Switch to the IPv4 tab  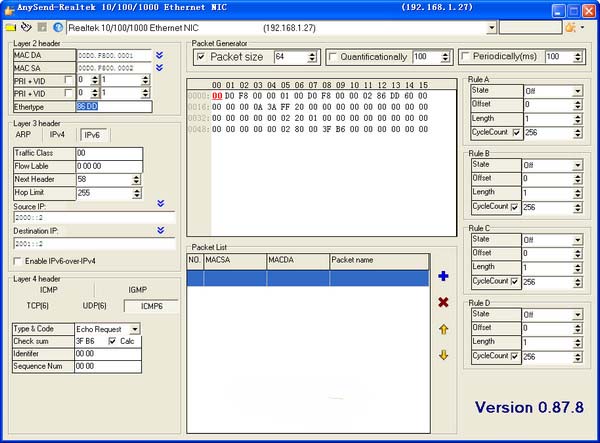(x=58, y=135)
